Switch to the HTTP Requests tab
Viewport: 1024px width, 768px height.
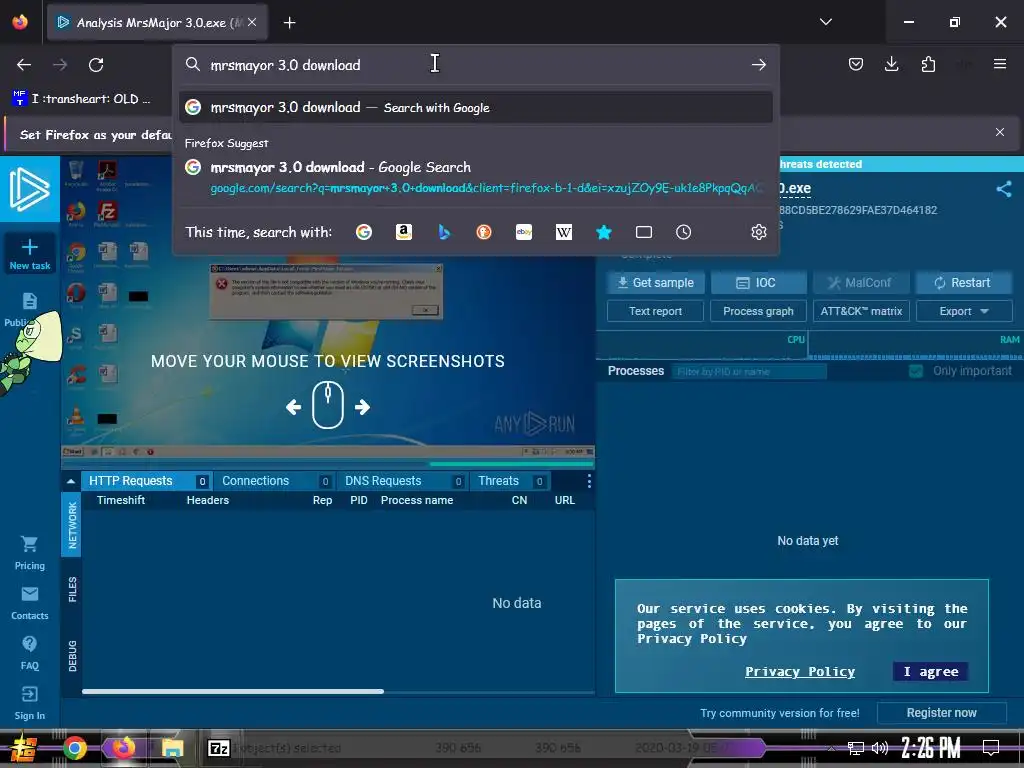point(147,481)
